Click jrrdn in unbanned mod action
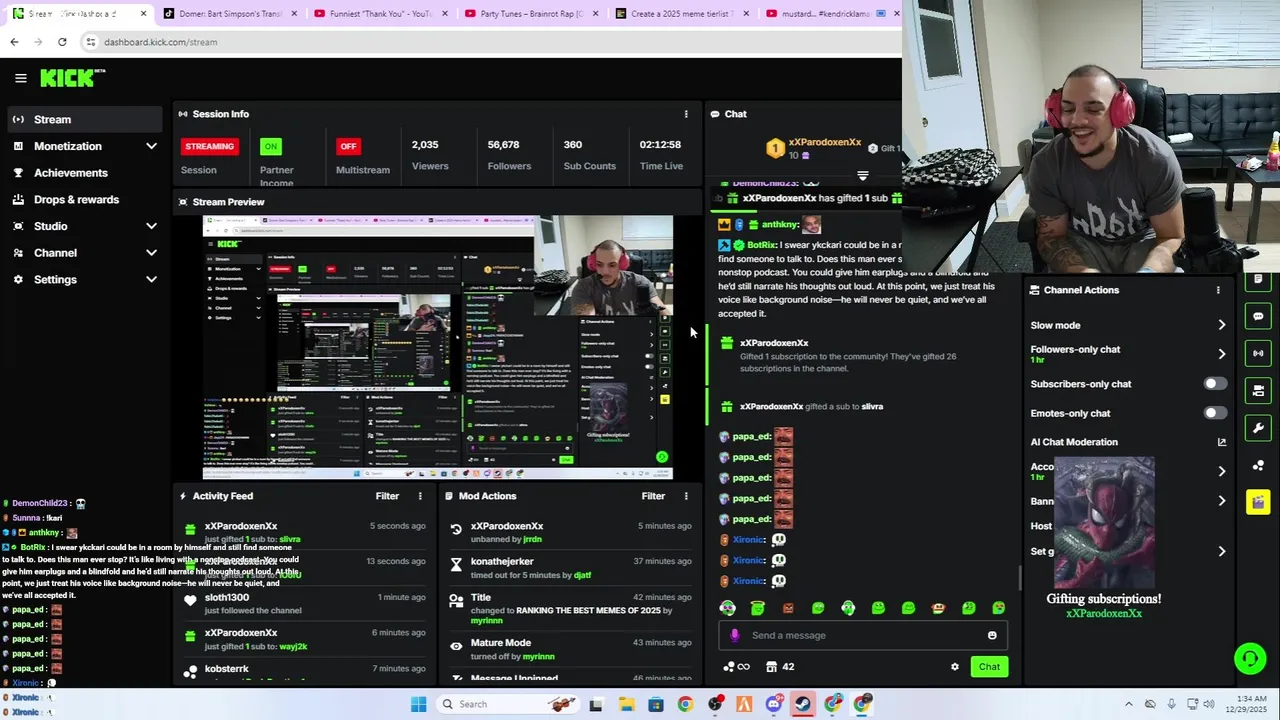 pos(532,540)
